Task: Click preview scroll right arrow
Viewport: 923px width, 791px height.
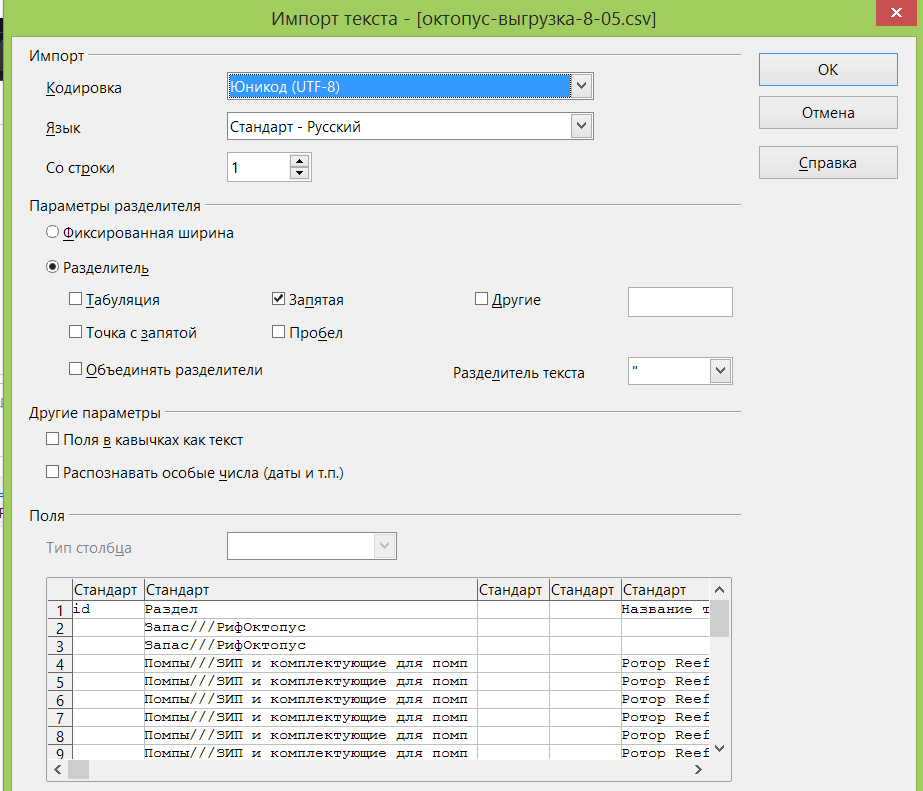Action: [698, 769]
